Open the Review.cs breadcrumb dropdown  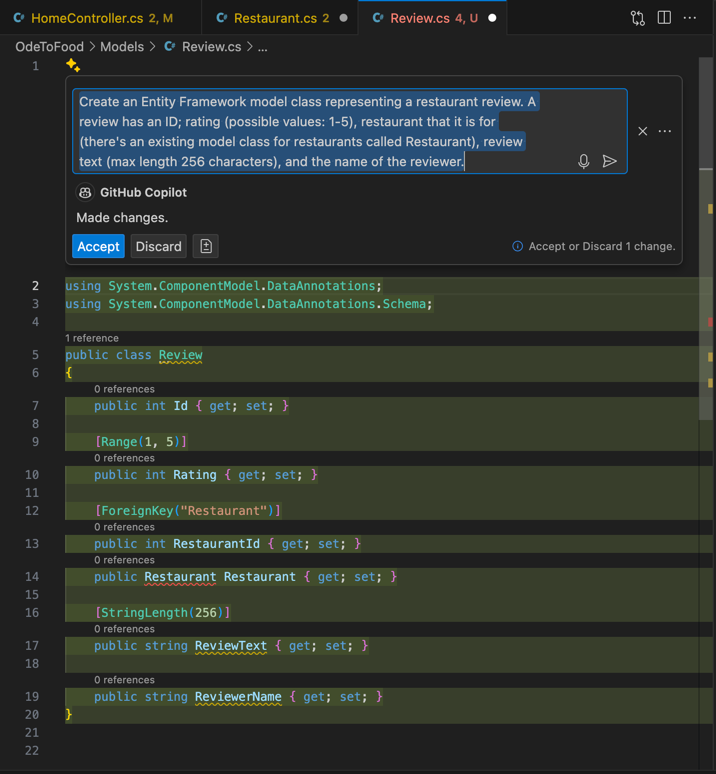(211, 47)
